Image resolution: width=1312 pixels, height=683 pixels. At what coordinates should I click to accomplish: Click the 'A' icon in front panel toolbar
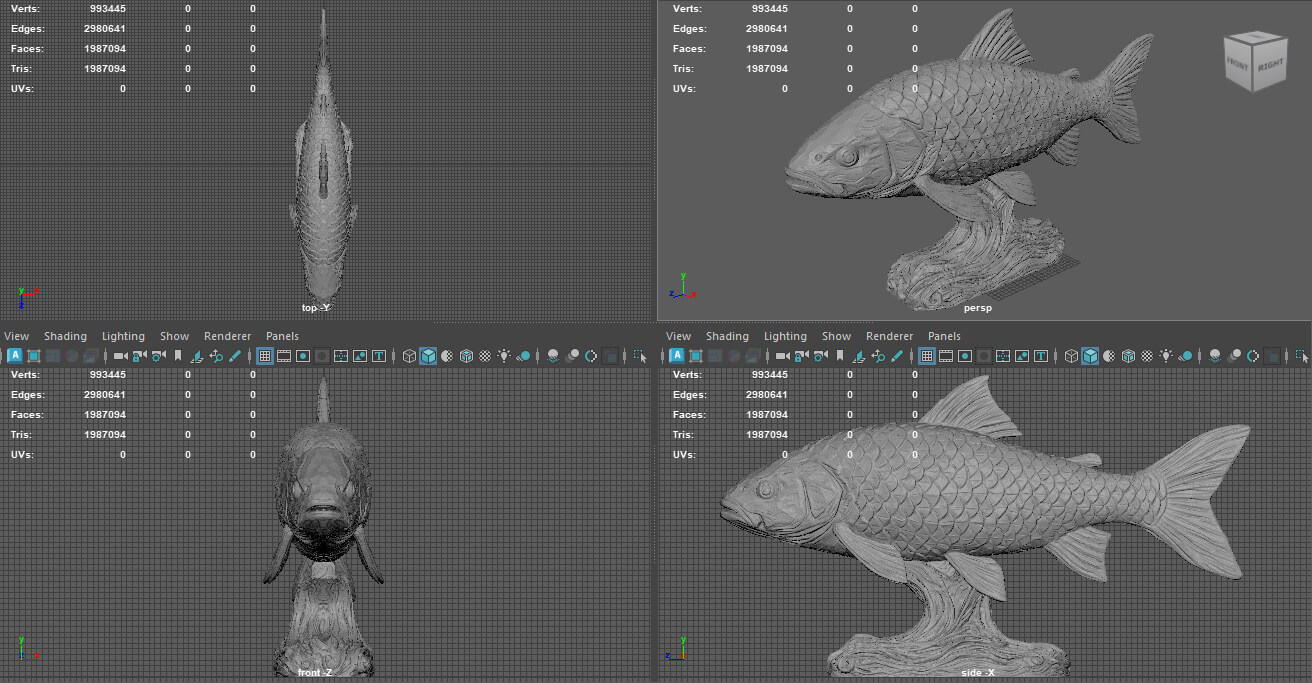(15, 355)
